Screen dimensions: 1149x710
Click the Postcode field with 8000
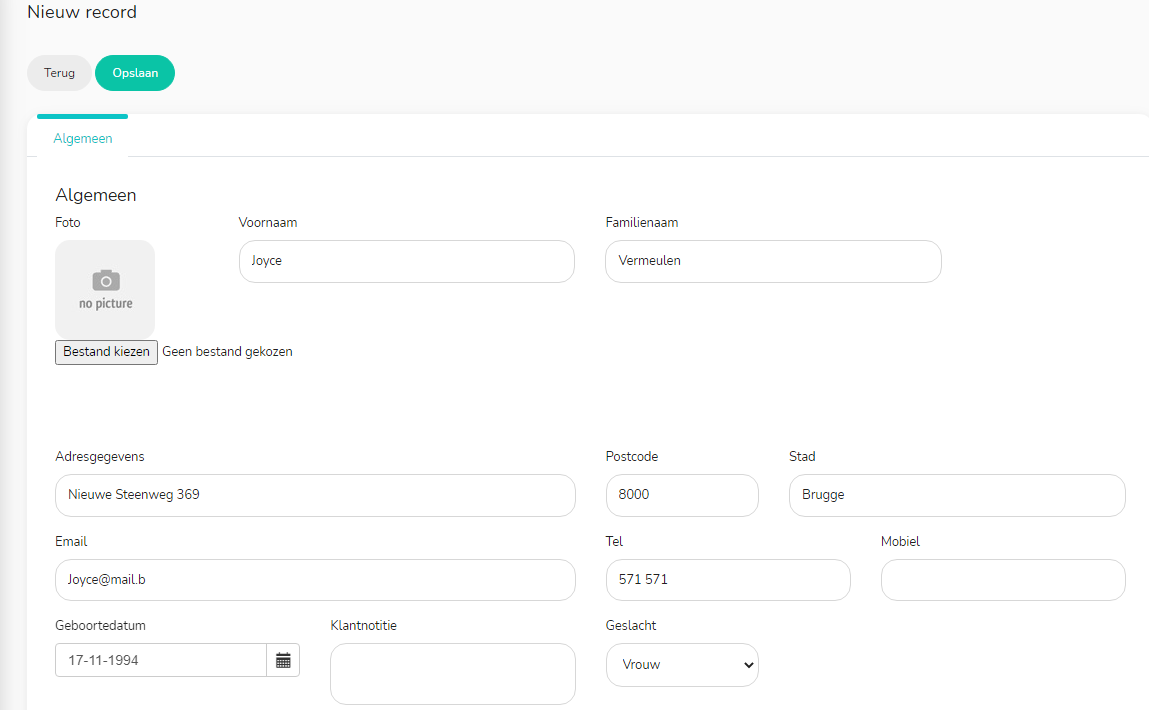[x=682, y=495]
